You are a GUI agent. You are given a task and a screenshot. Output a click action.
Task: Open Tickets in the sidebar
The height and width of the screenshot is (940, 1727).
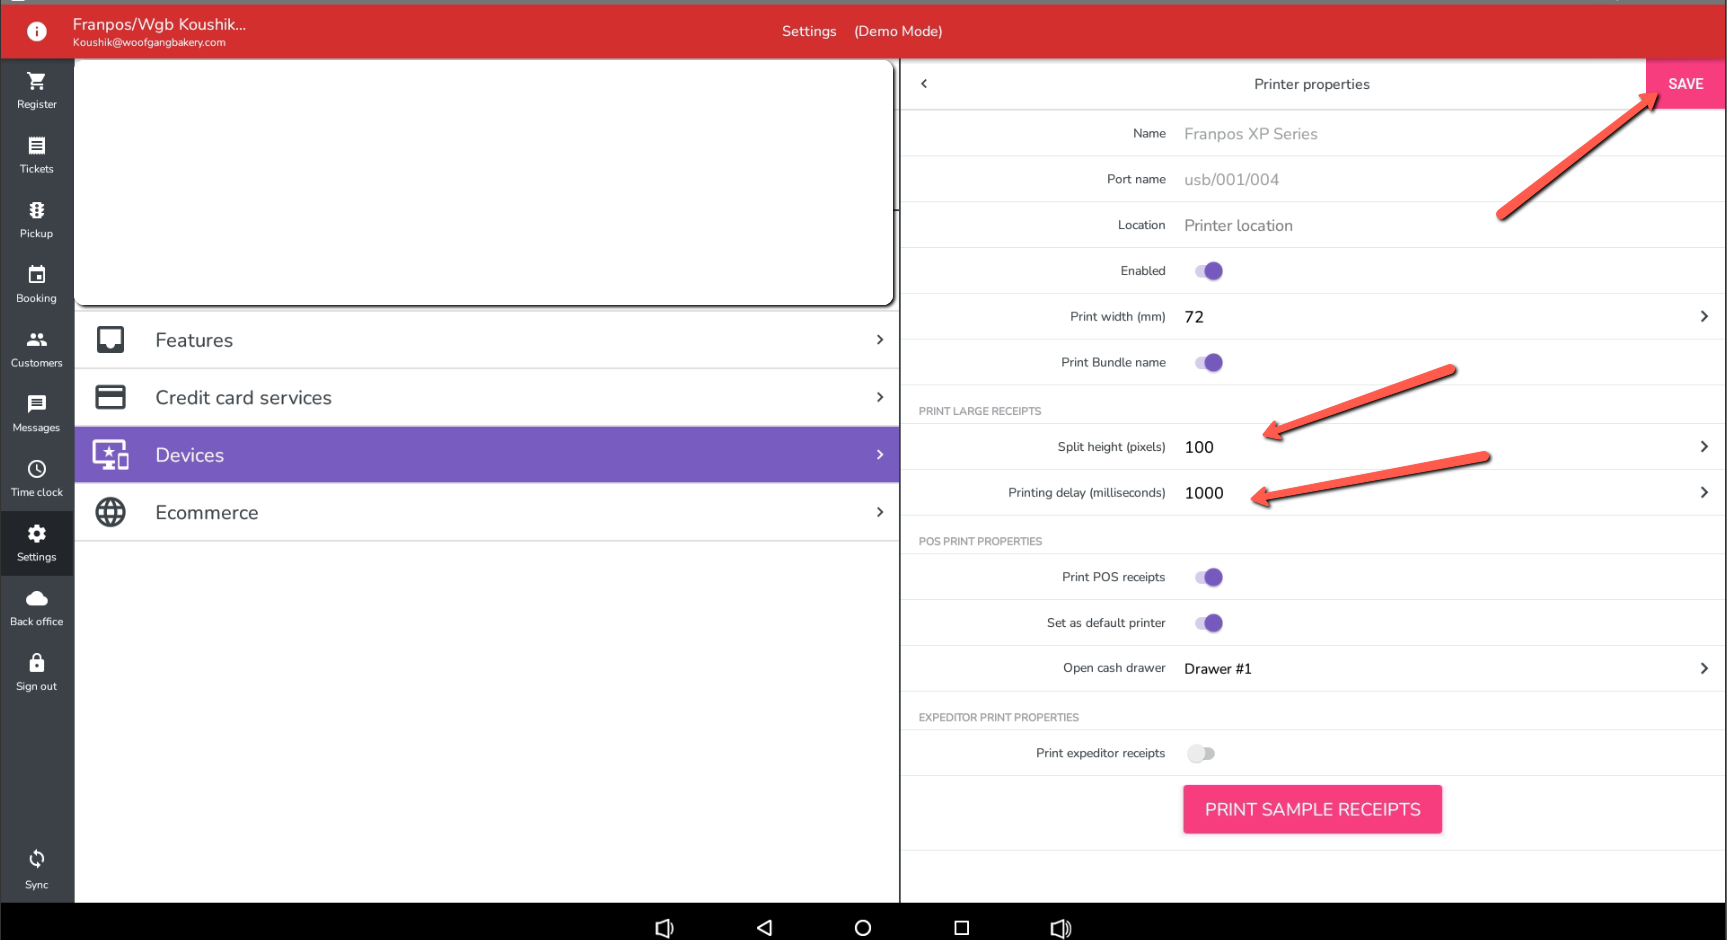click(x=37, y=147)
